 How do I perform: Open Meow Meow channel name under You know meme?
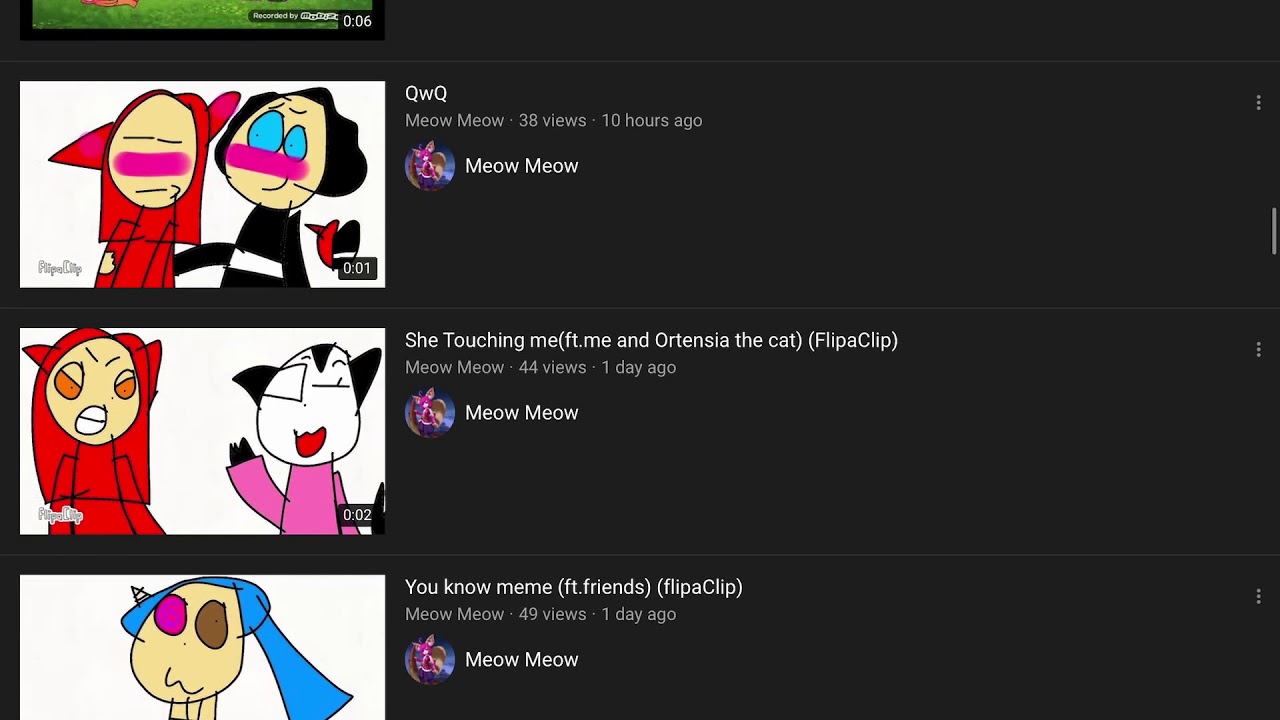click(x=521, y=660)
